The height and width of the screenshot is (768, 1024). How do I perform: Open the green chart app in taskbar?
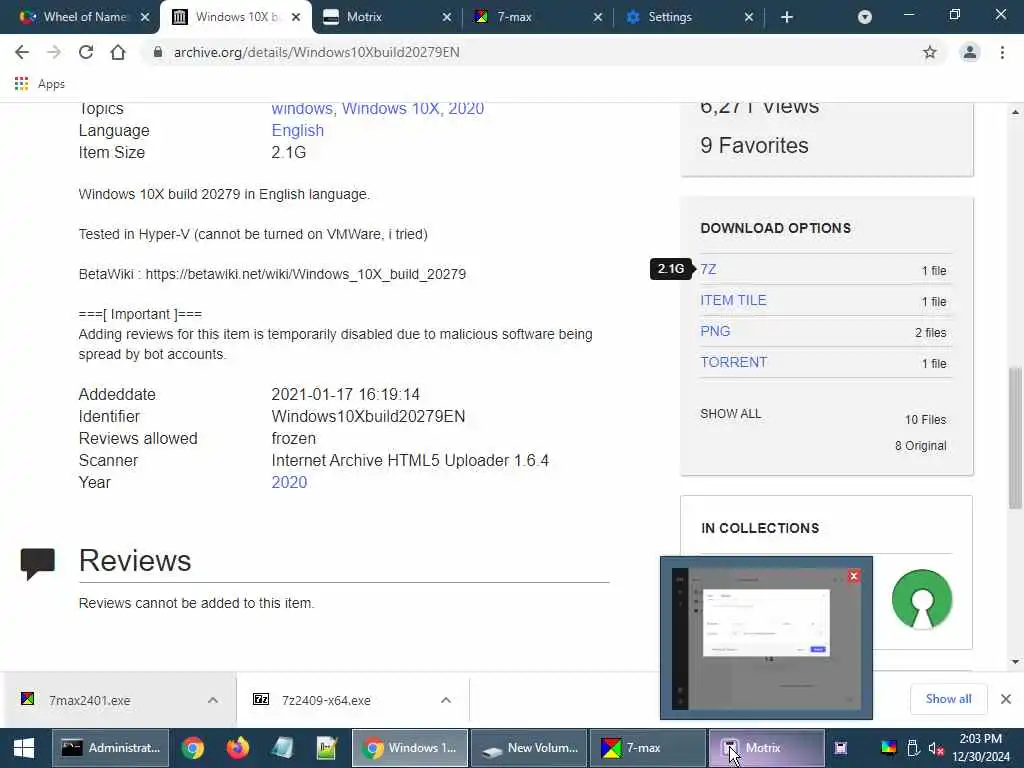327,748
